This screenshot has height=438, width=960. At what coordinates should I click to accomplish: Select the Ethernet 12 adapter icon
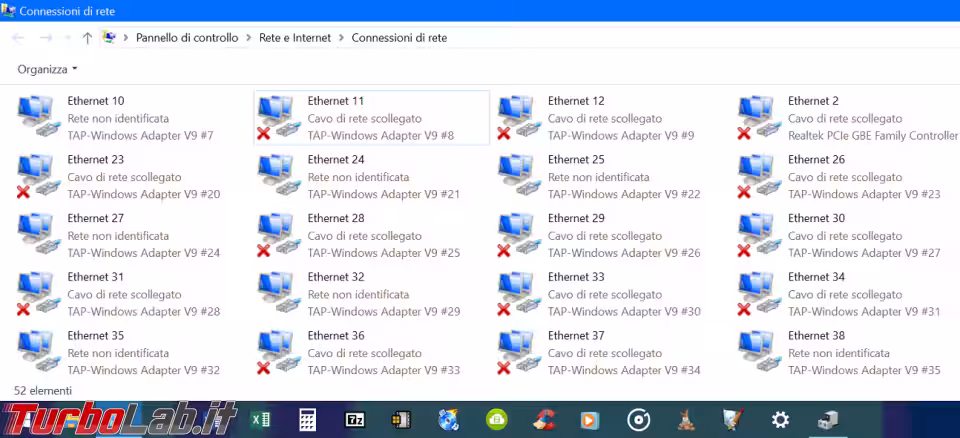pyautogui.click(x=519, y=118)
